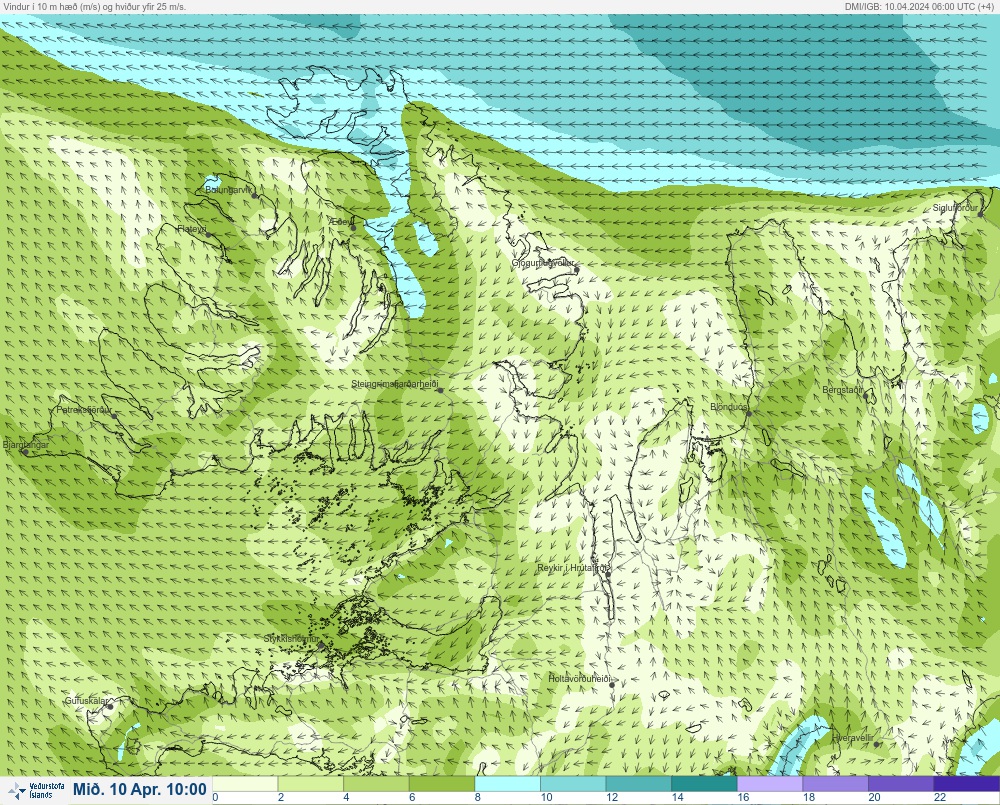The width and height of the screenshot is (1000, 805).
Task: Click the Blönduós station label
Action: point(729,407)
